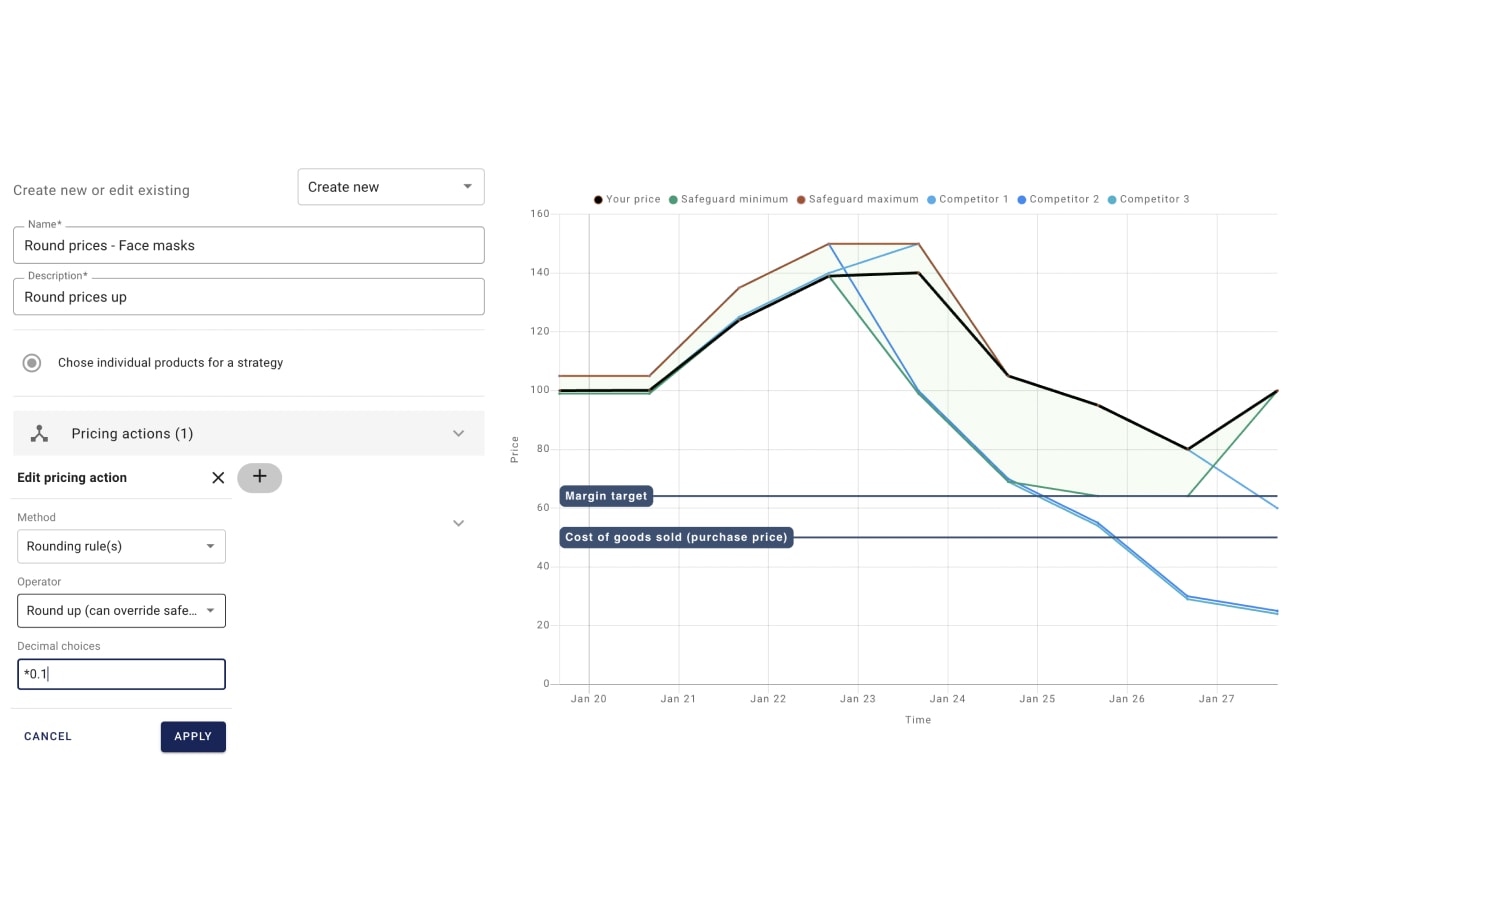The width and height of the screenshot is (1500, 900).
Task: Toggle Your price legend marker
Action: click(598, 200)
